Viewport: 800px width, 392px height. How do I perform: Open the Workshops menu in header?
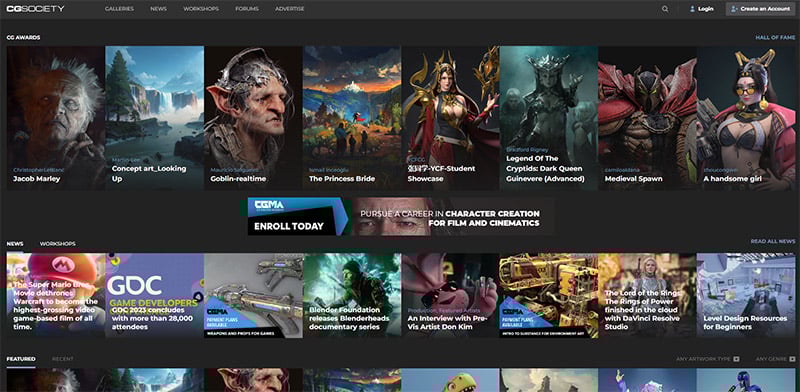coord(201,9)
